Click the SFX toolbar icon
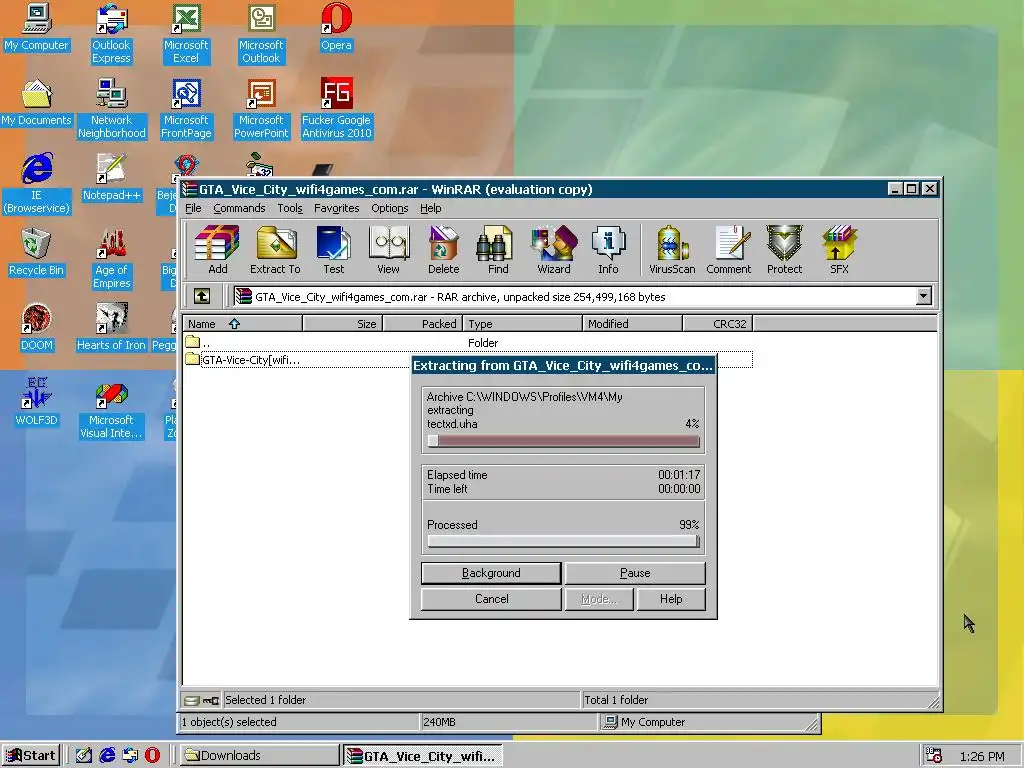The width and height of the screenshot is (1024, 768). pyautogui.click(x=839, y=249)
